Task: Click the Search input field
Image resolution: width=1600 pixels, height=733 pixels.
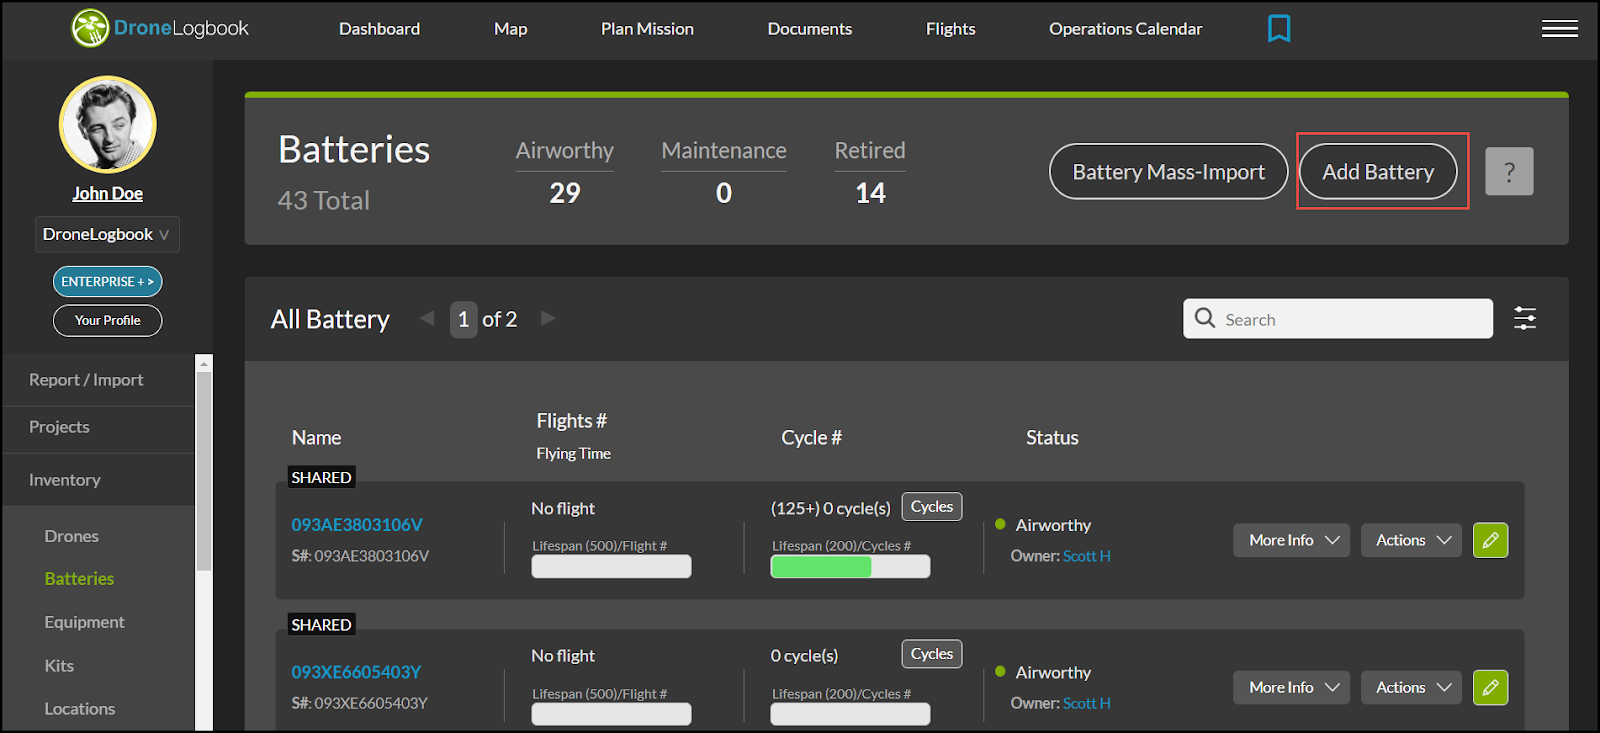Action: pos(1338,319)
